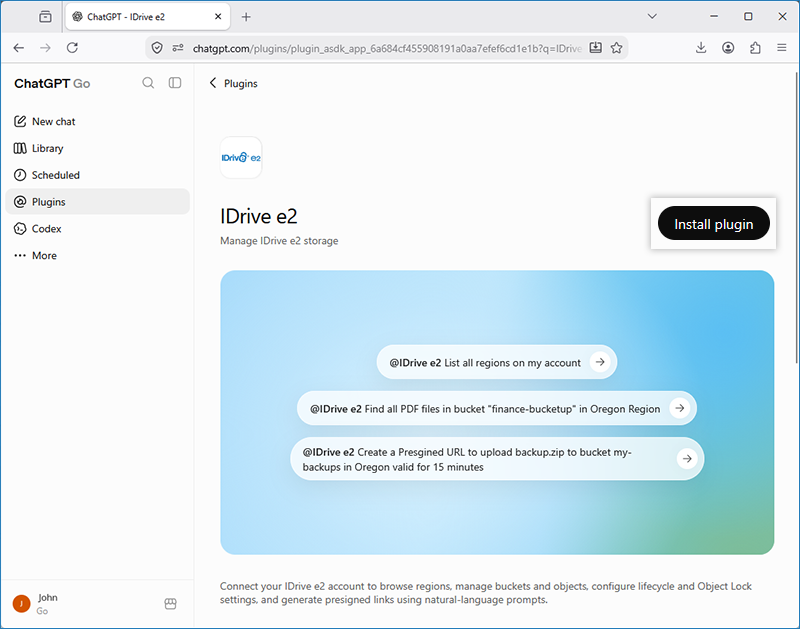Open the browser account profile icon
The width and height of the screenshot is (800, 629).
[x=728, y=48]
